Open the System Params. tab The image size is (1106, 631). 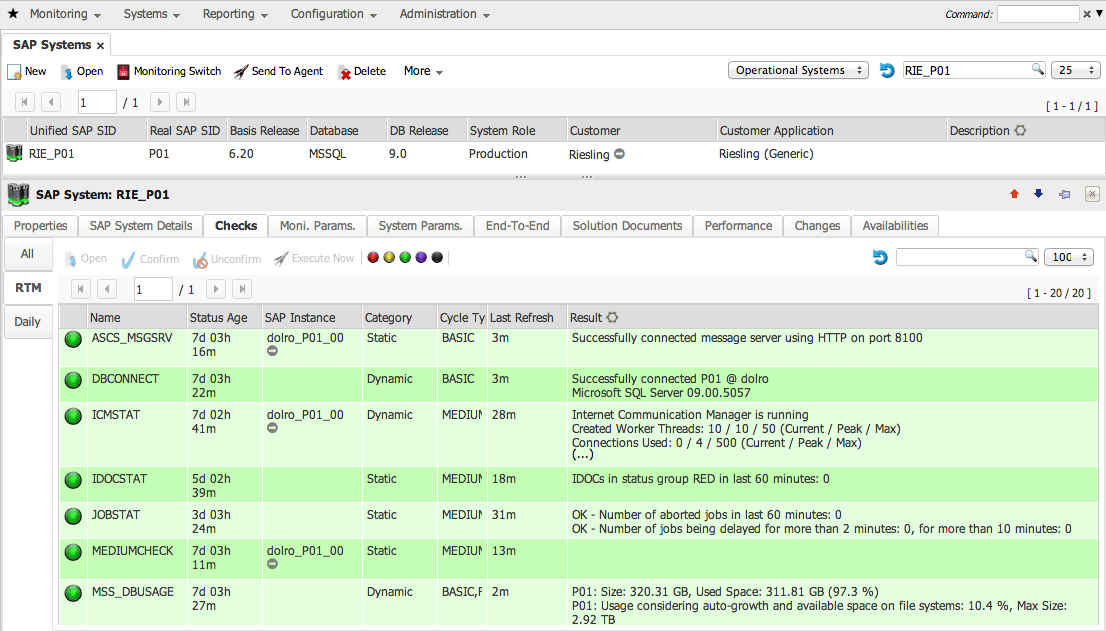point(420,226)
